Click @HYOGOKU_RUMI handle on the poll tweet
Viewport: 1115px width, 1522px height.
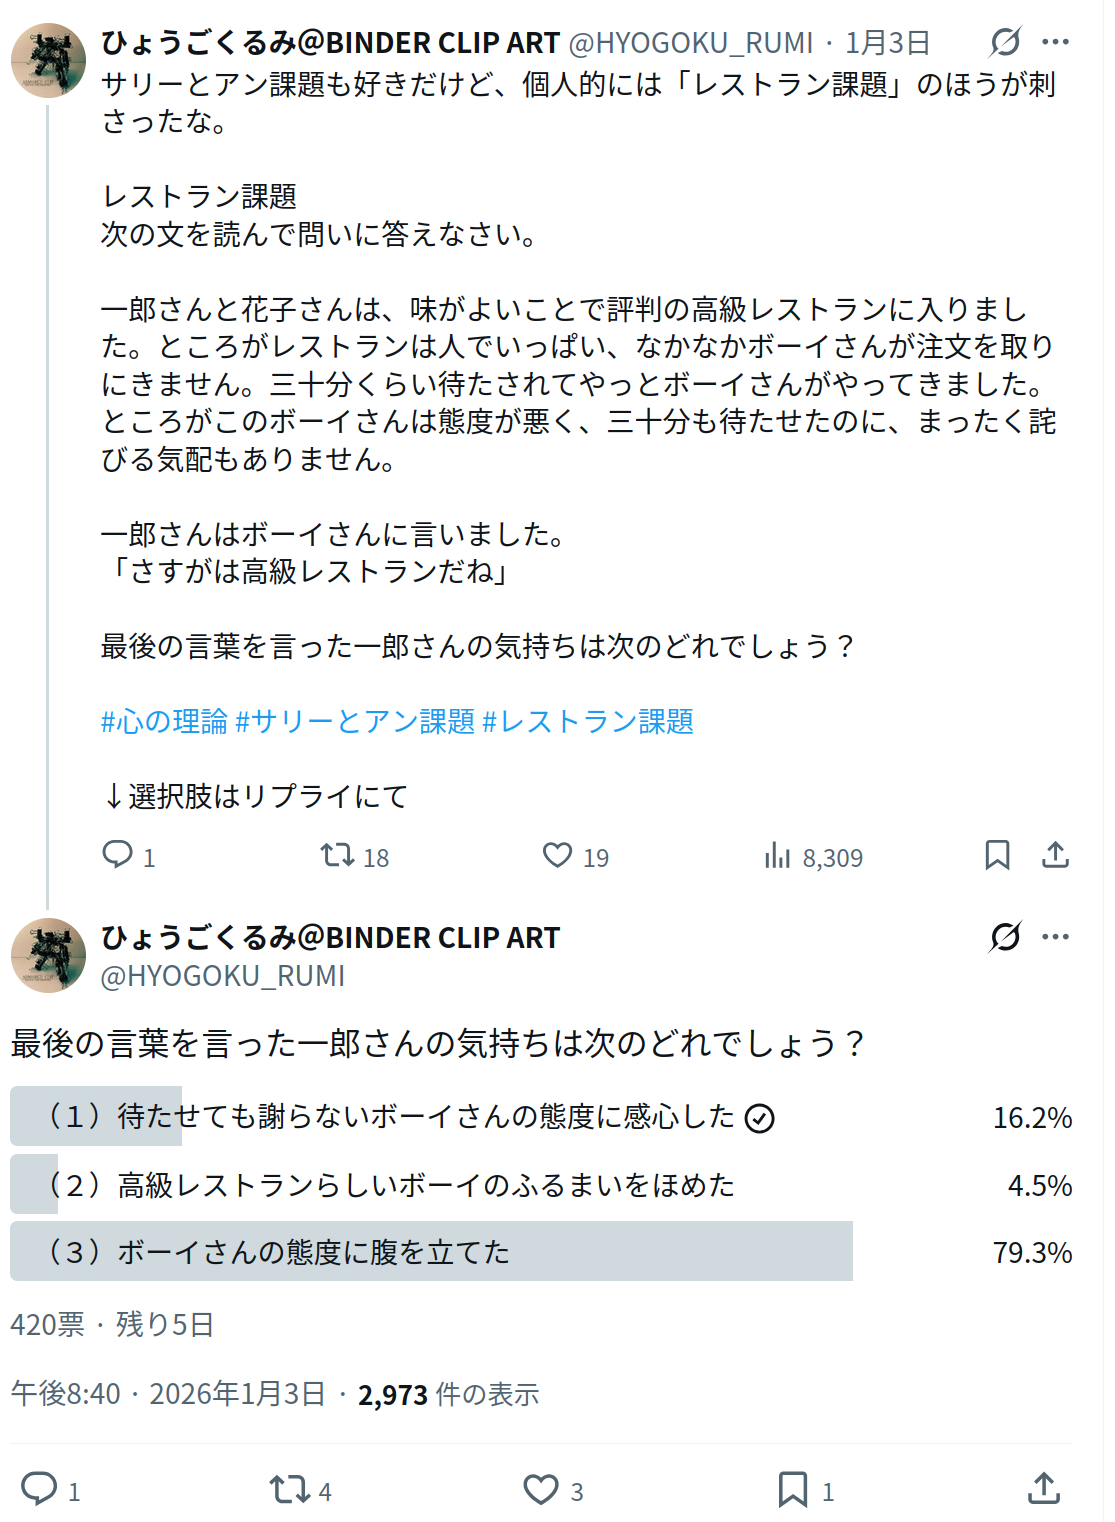(222, 976)
